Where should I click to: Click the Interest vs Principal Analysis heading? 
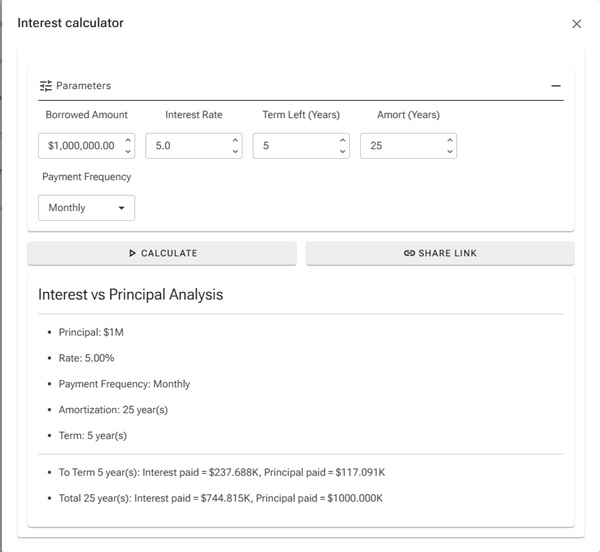pos(130,295)
